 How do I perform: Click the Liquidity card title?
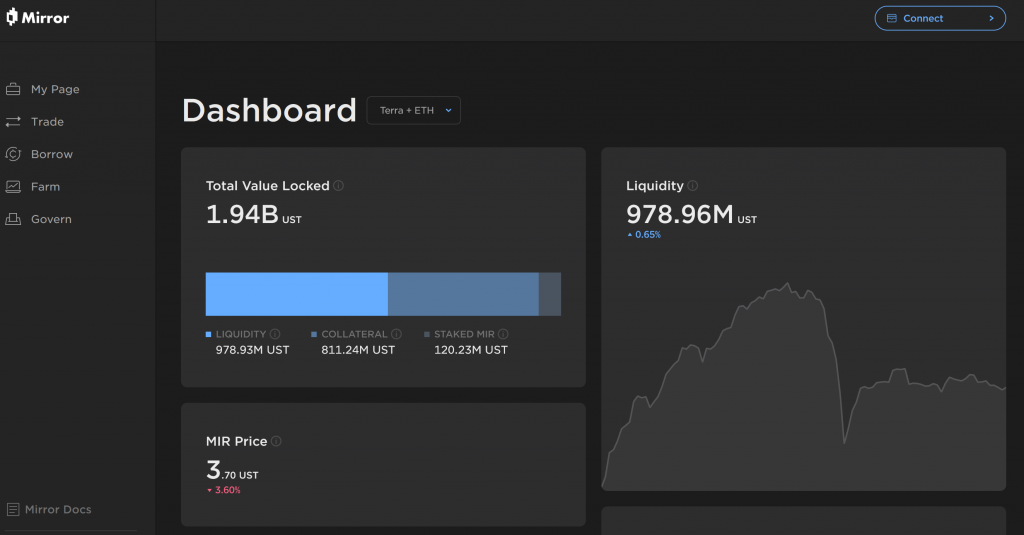[654, 186]
